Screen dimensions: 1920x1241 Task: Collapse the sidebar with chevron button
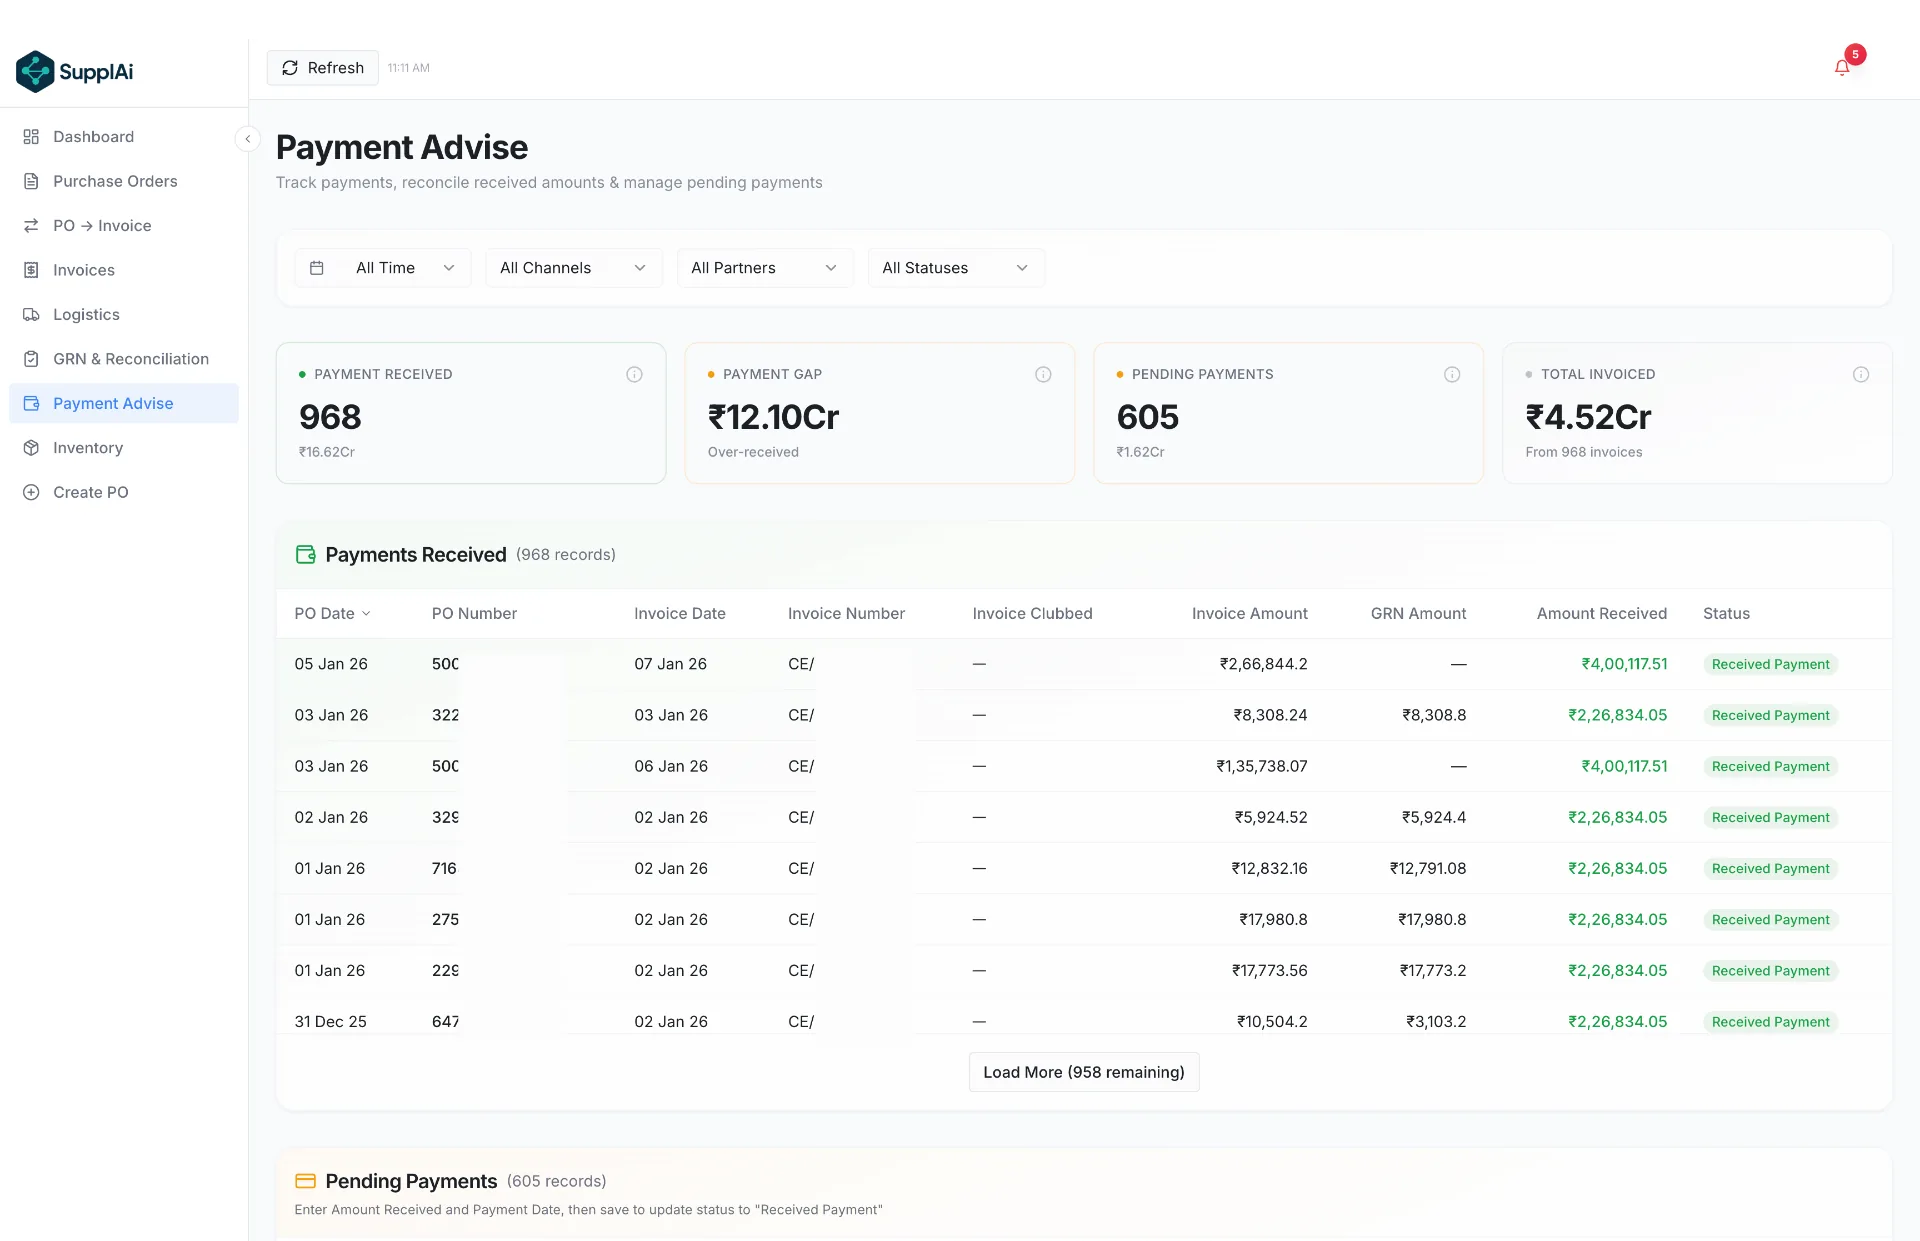247,139
